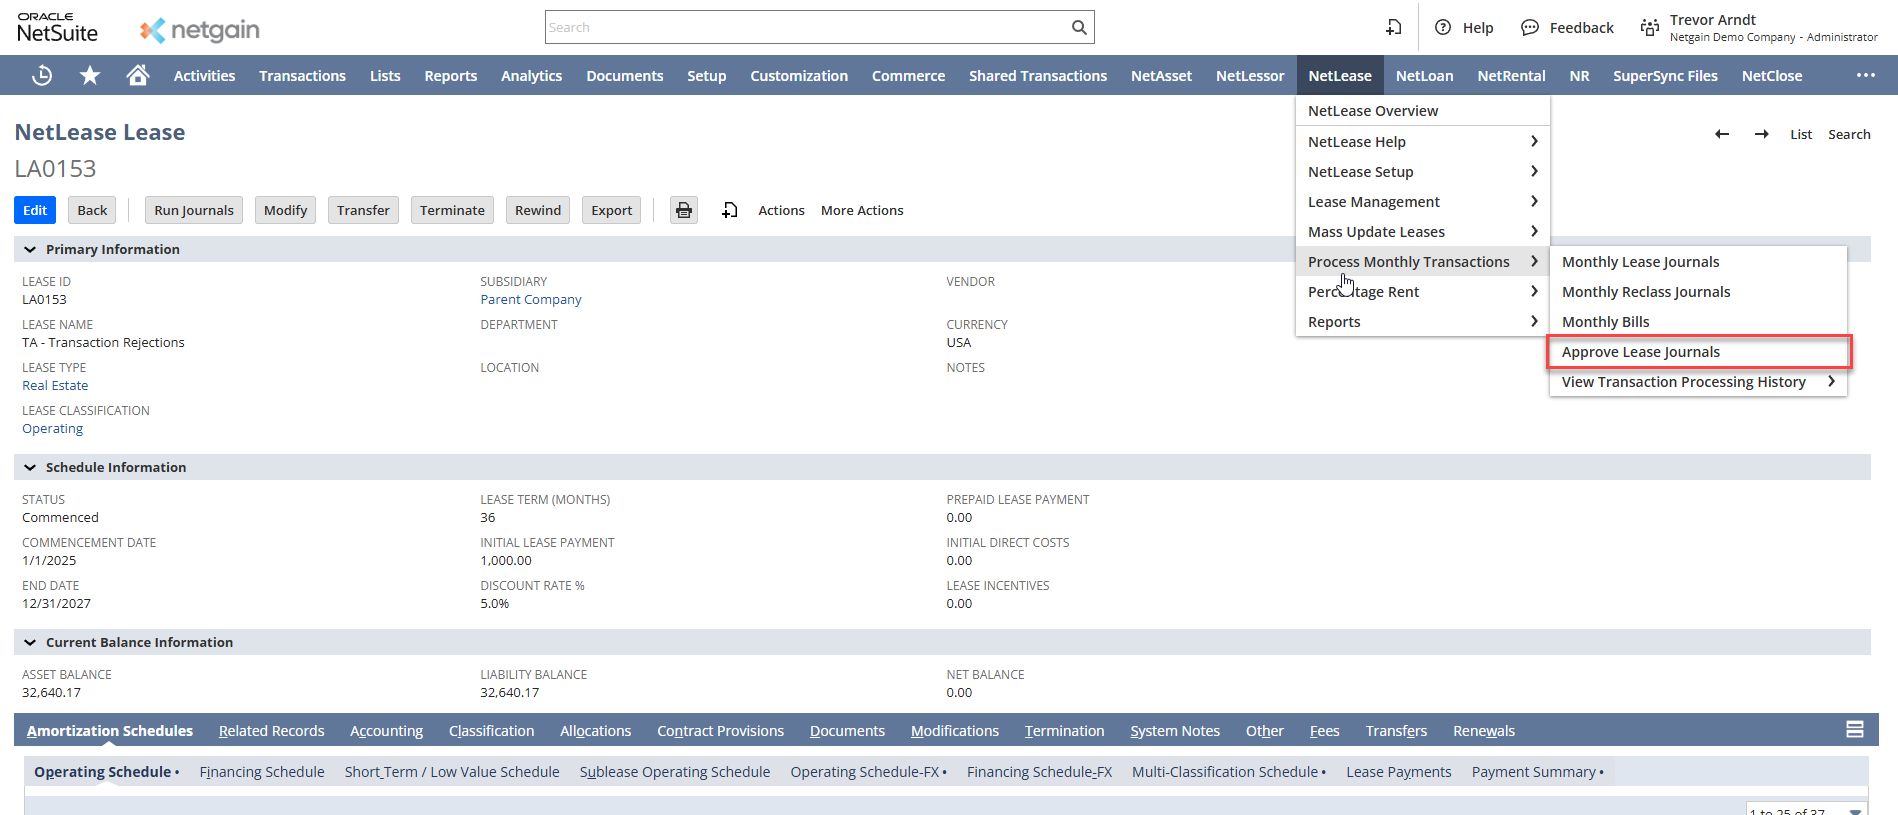Image resolution: width=1898 pixels, height=815 pixels.
Task: Click the Back button
Action: (92, 210)
